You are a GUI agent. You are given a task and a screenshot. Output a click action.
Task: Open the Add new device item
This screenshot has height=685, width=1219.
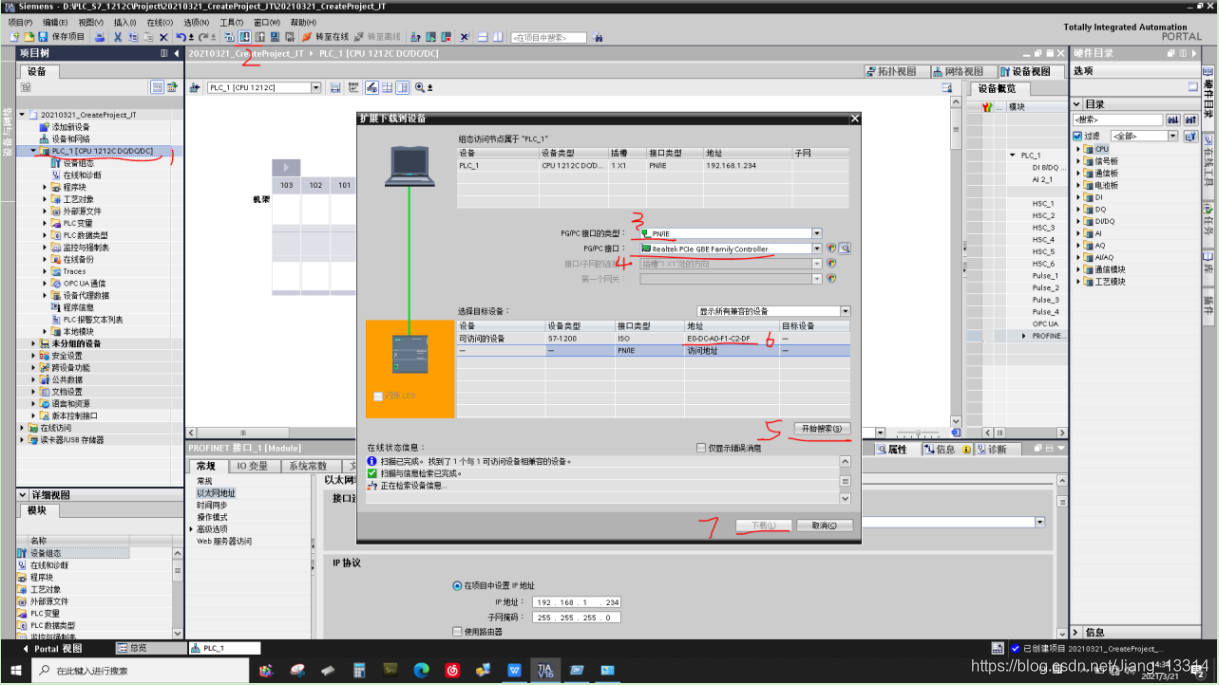coord(70,127)
